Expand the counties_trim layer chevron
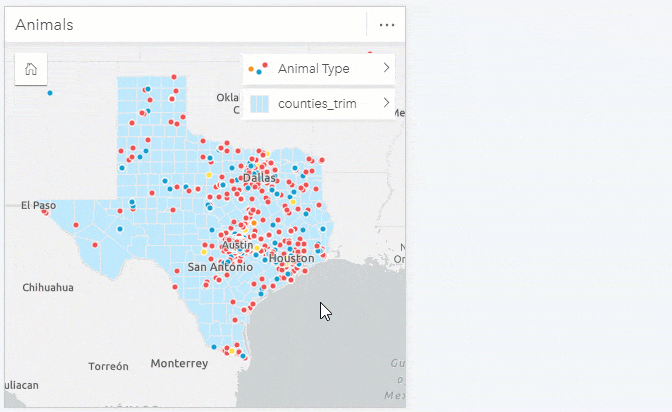672x412 pixels. tap(386, 103)
